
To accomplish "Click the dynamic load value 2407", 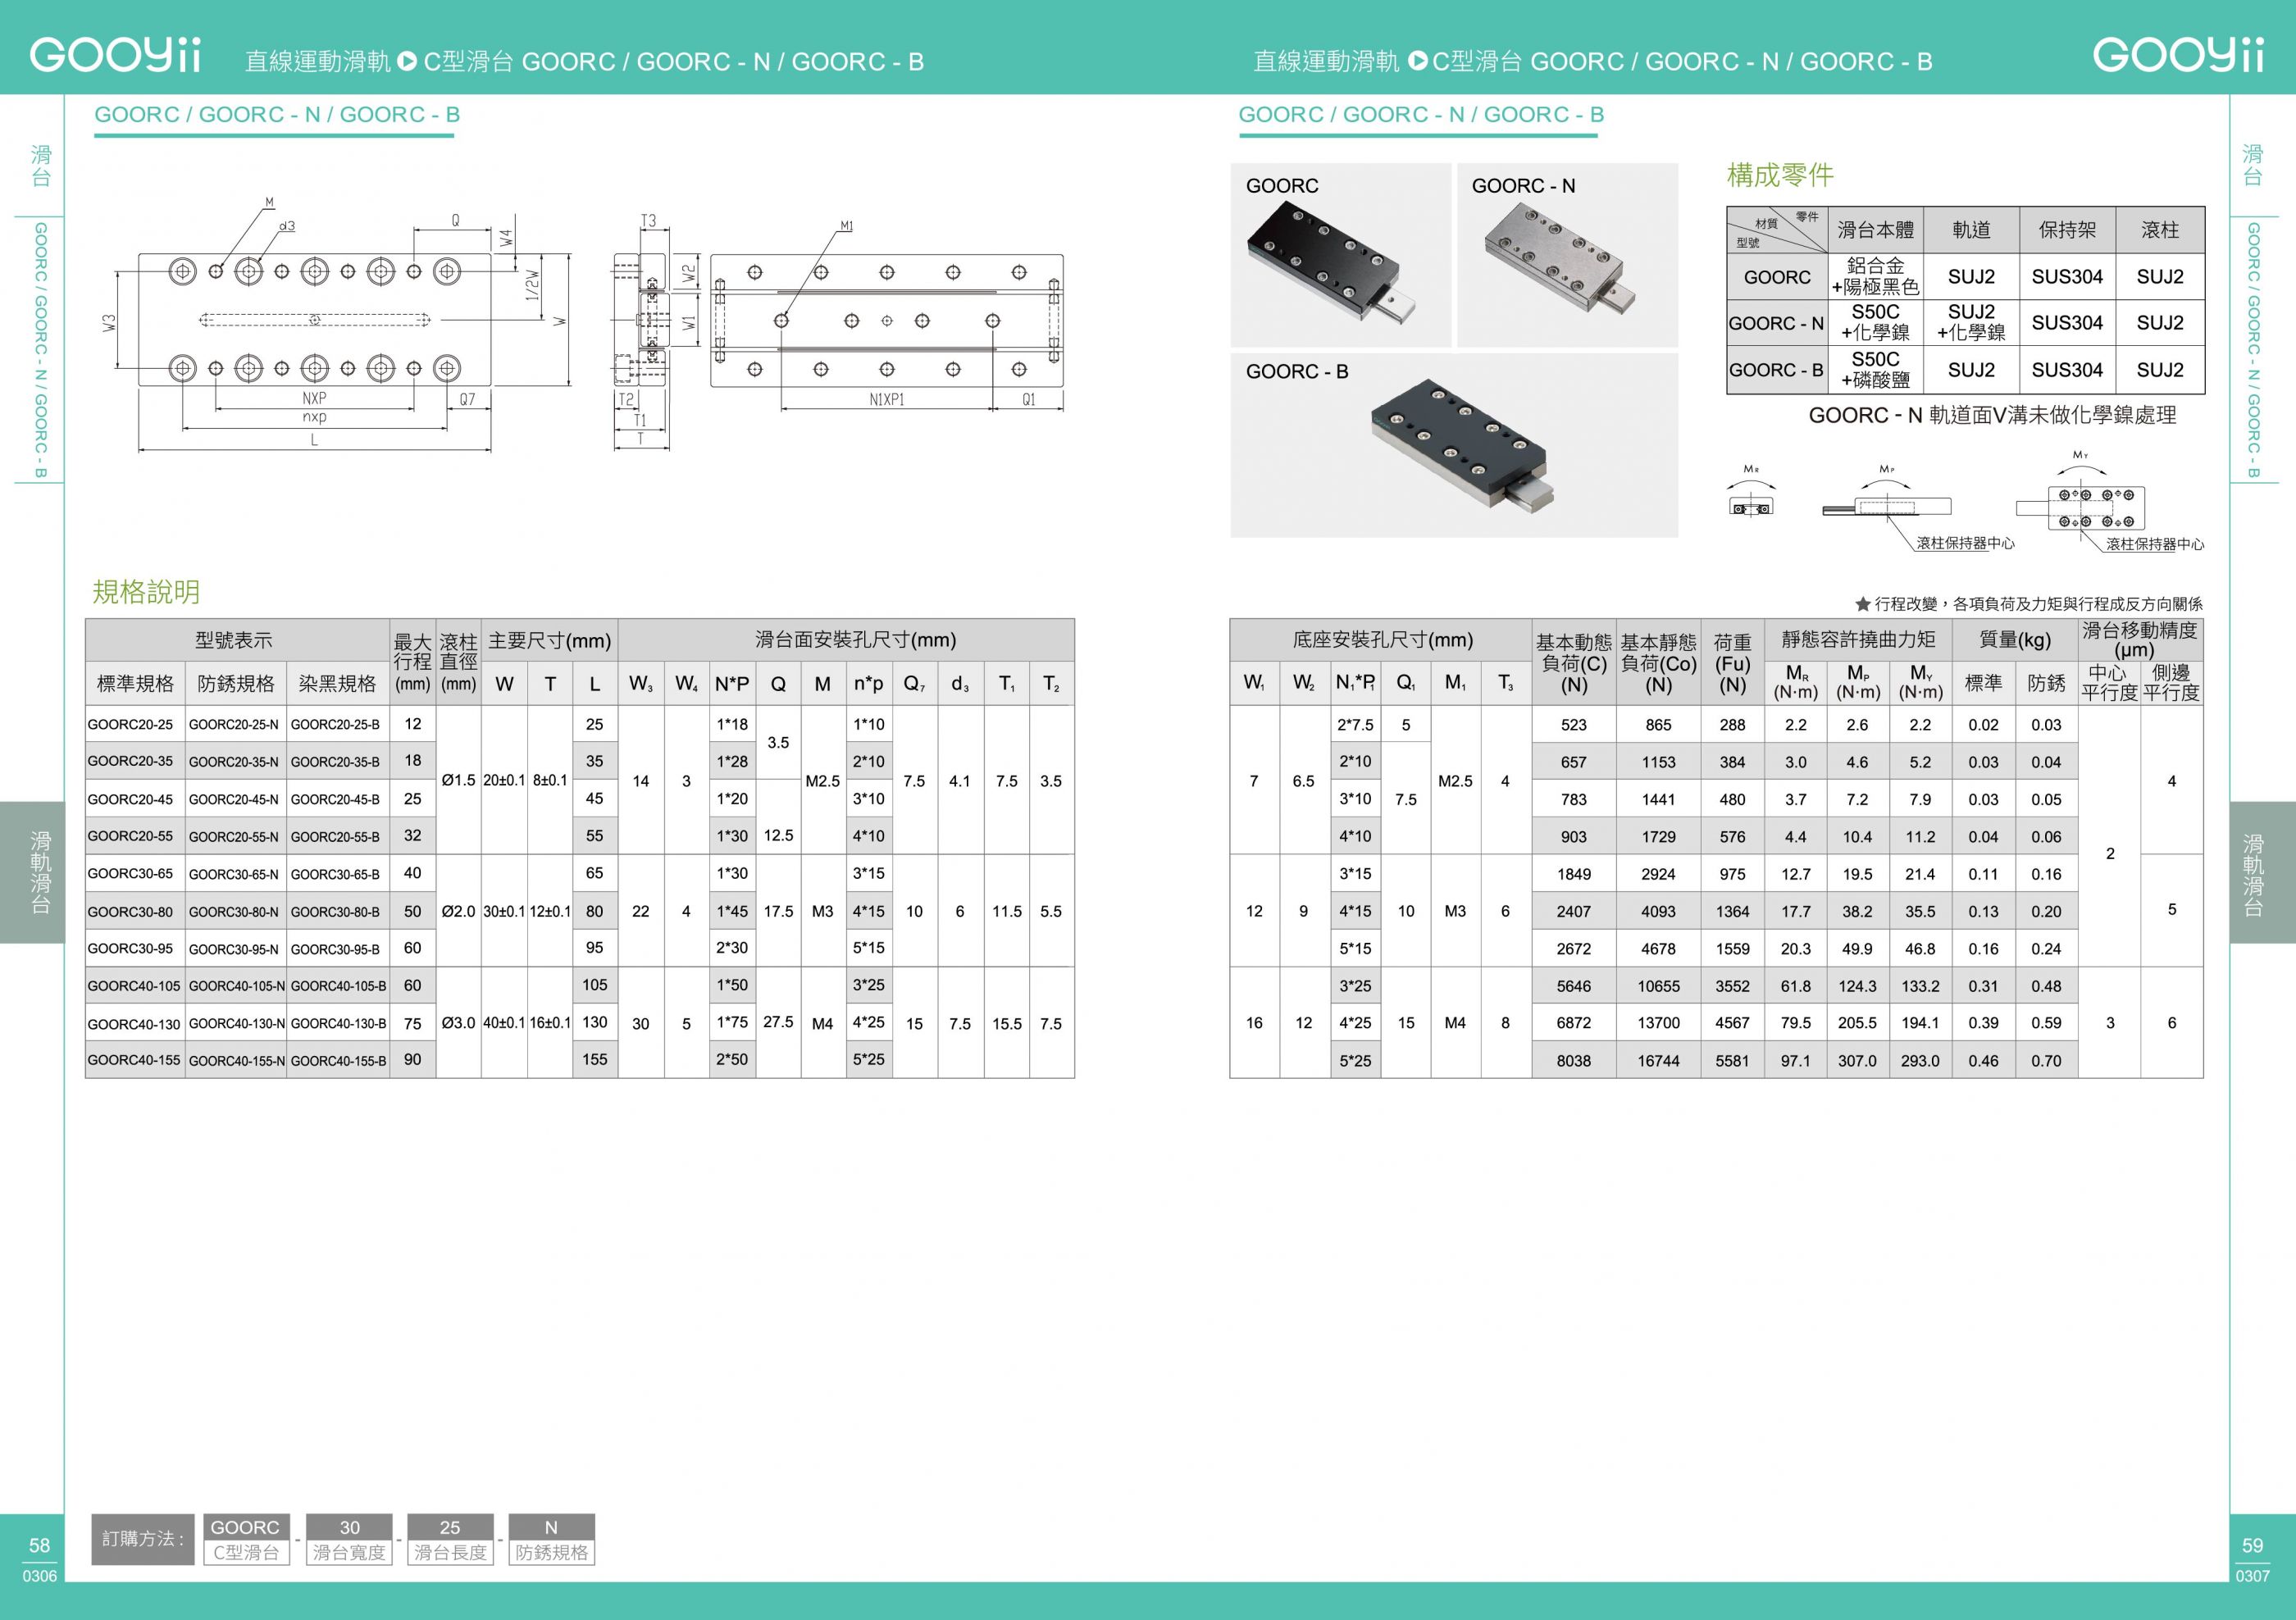I will 1574,911.
